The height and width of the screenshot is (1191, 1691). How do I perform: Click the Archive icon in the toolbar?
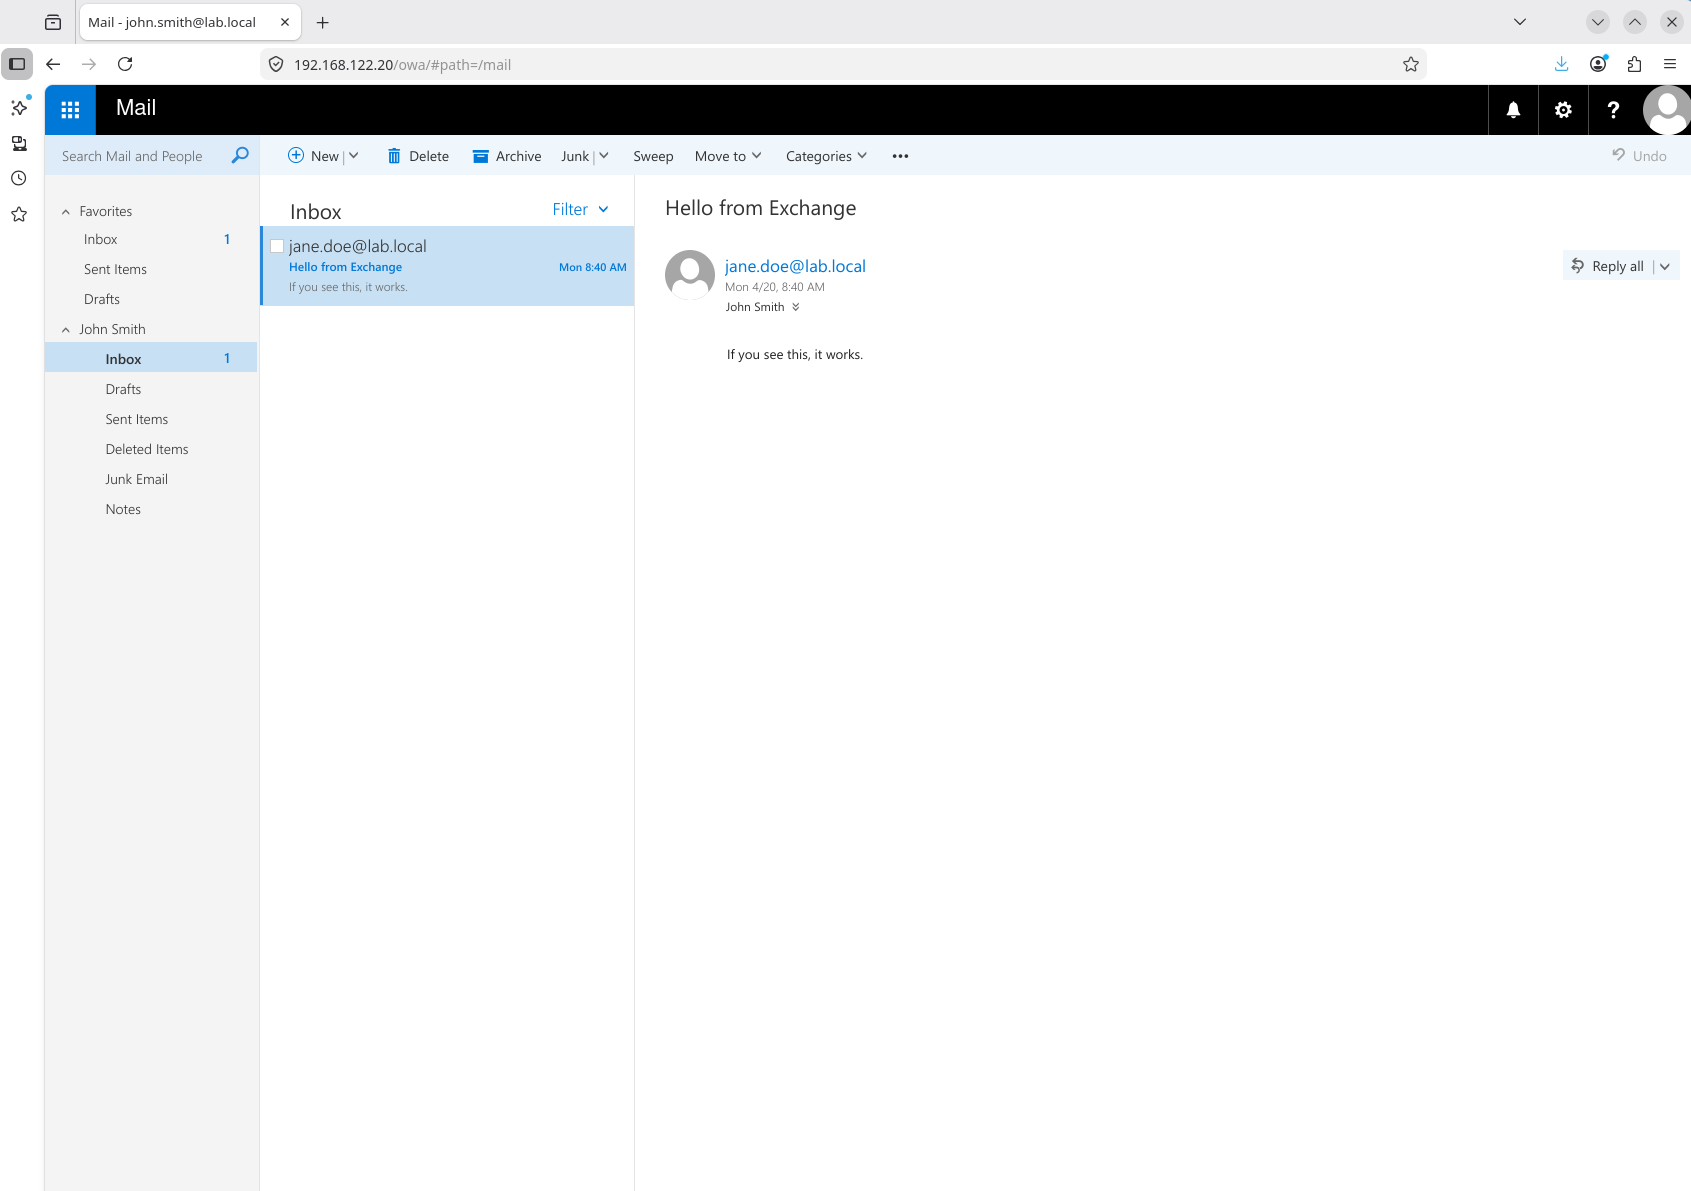tap(481, 156)
